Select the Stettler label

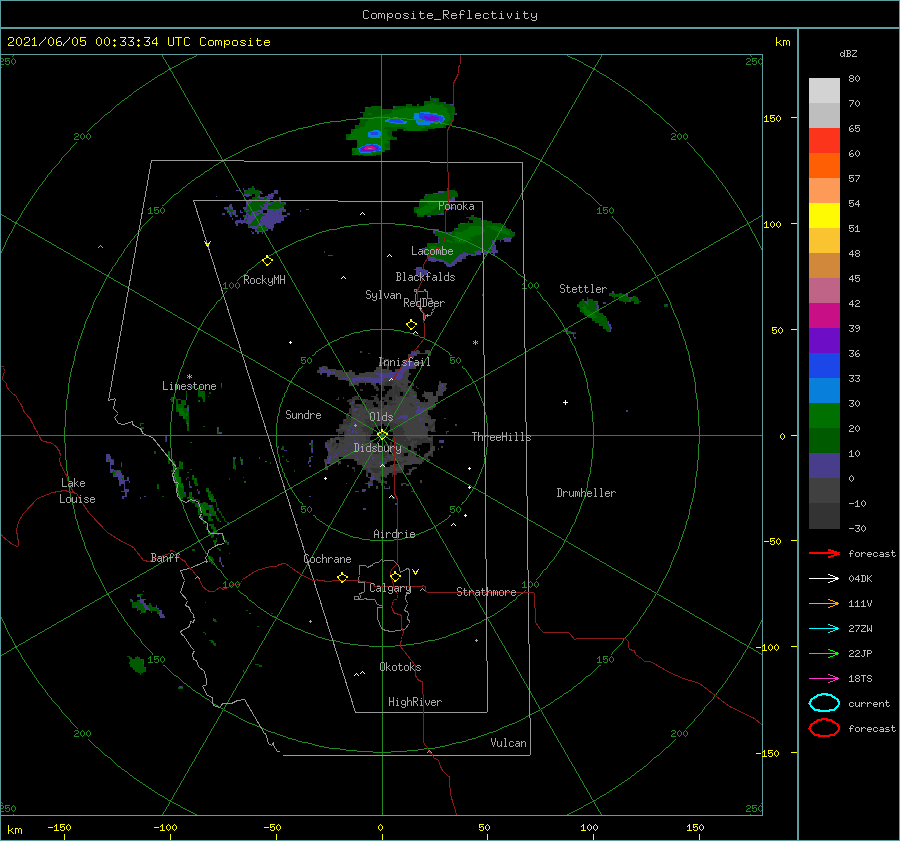point(583,289)
